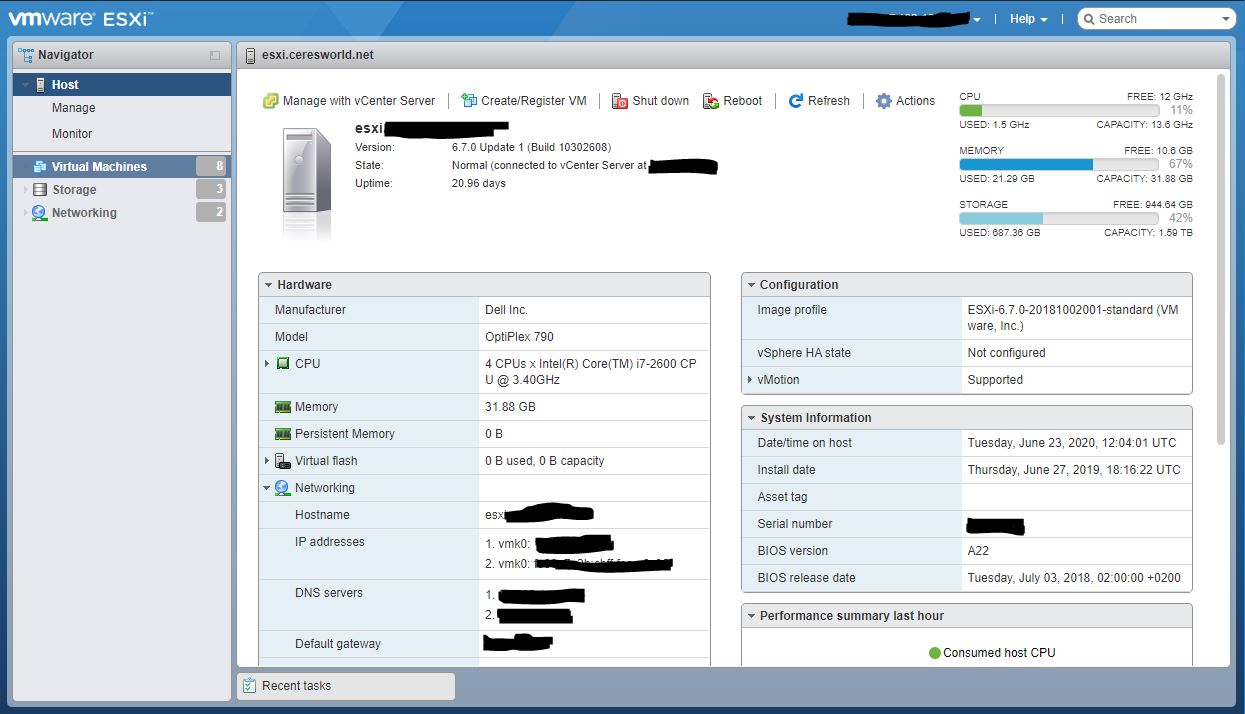Click the Shut down host icon

point(620,101)
